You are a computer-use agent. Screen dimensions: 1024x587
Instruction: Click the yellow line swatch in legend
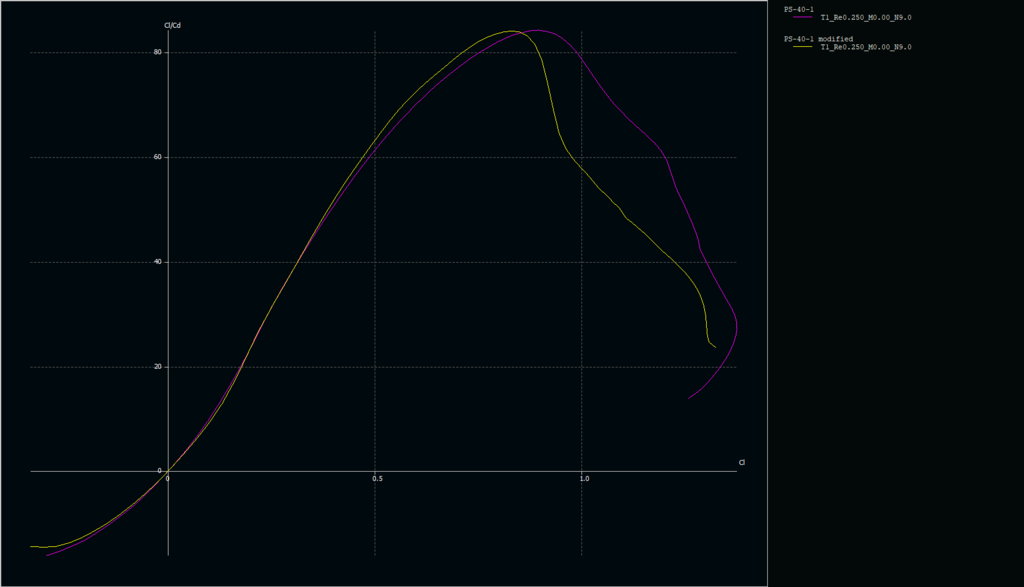point(800,47)
